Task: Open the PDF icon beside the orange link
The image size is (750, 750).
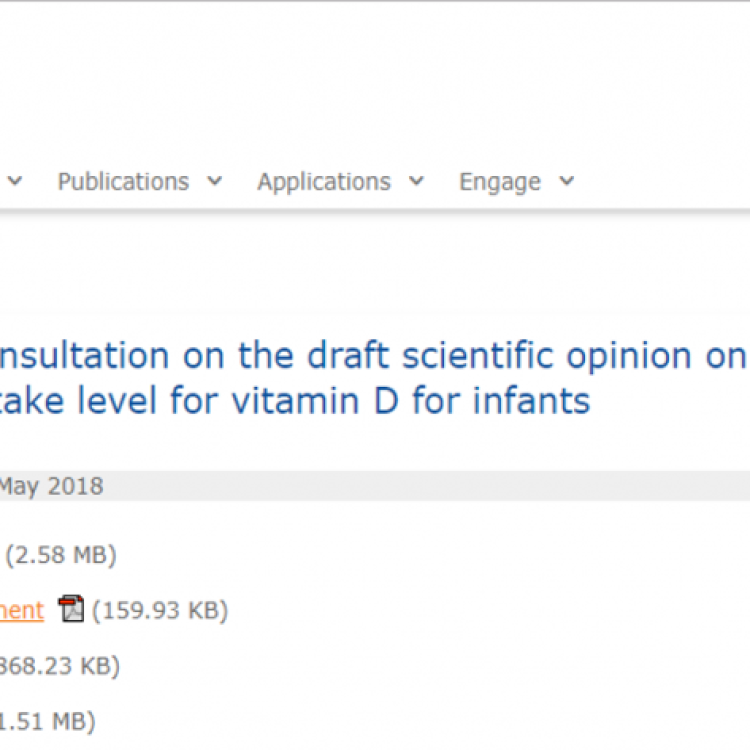Action: tap(72, 609)
